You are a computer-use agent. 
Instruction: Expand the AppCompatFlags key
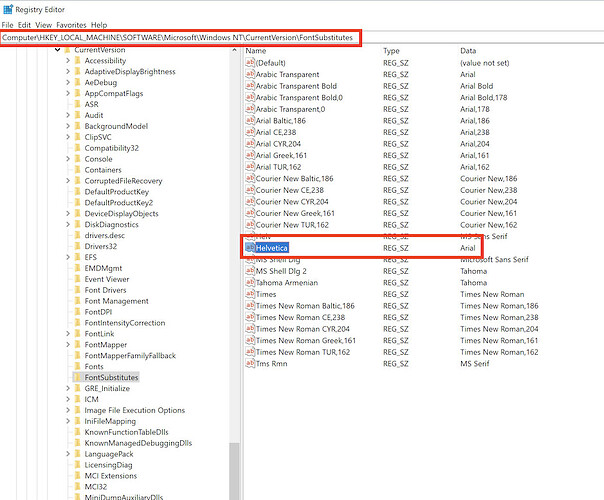click(68, 93)
